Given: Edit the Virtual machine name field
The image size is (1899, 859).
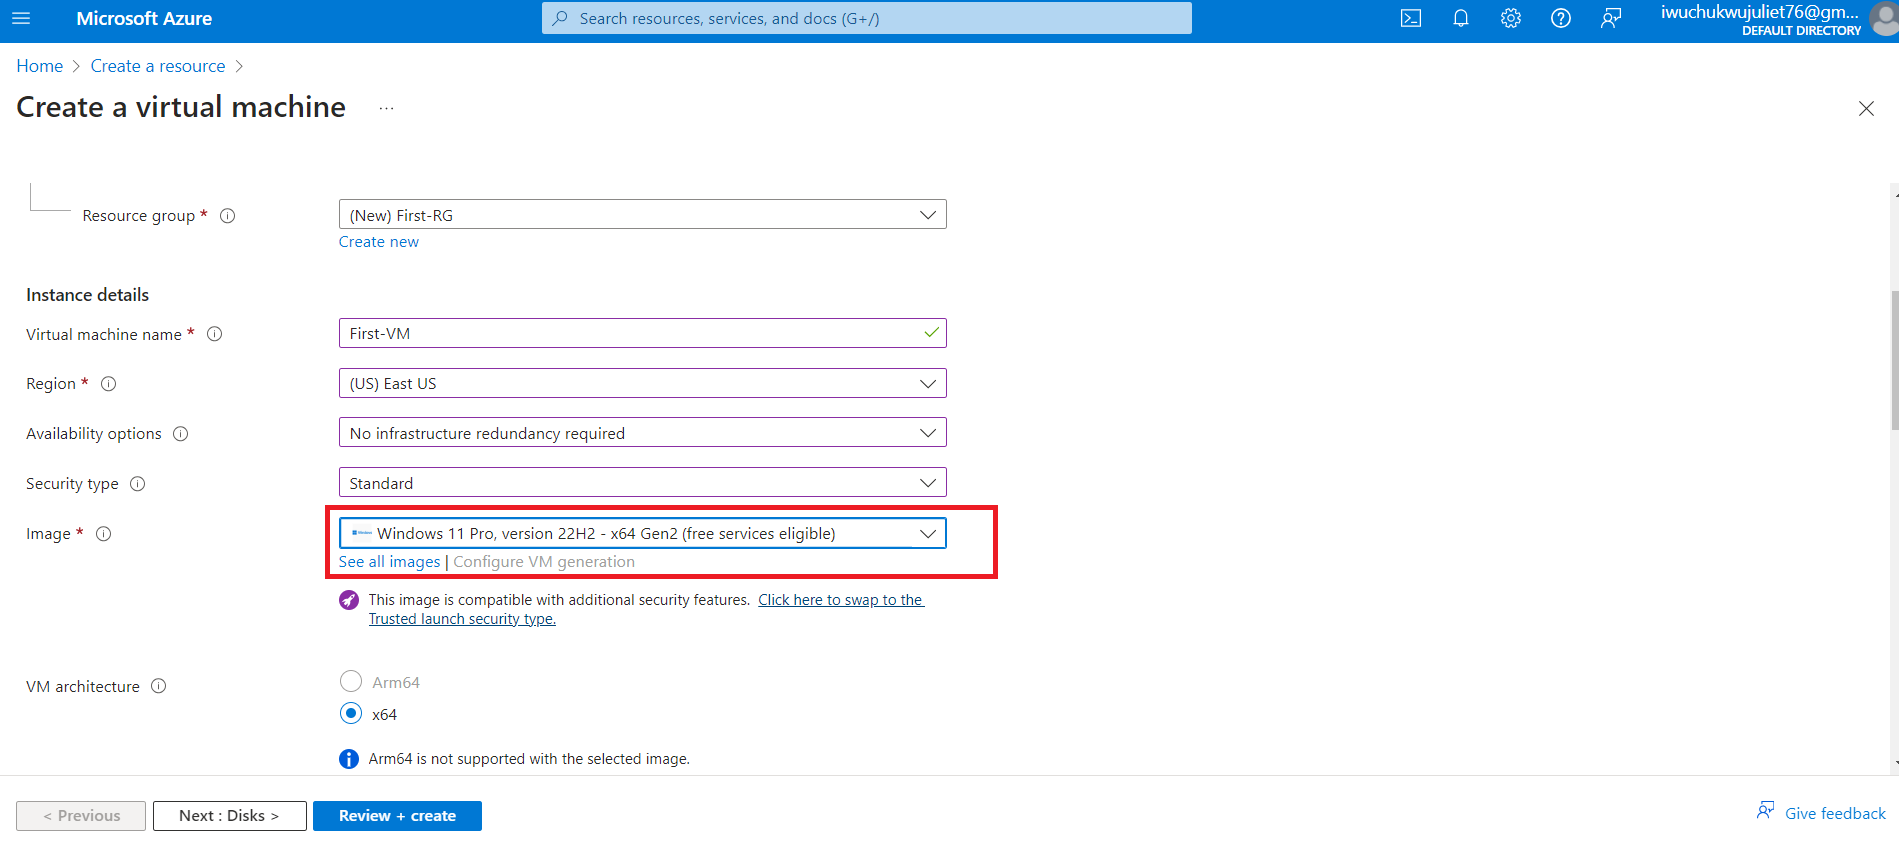Looking at the screenshot, I should [643, 334].
